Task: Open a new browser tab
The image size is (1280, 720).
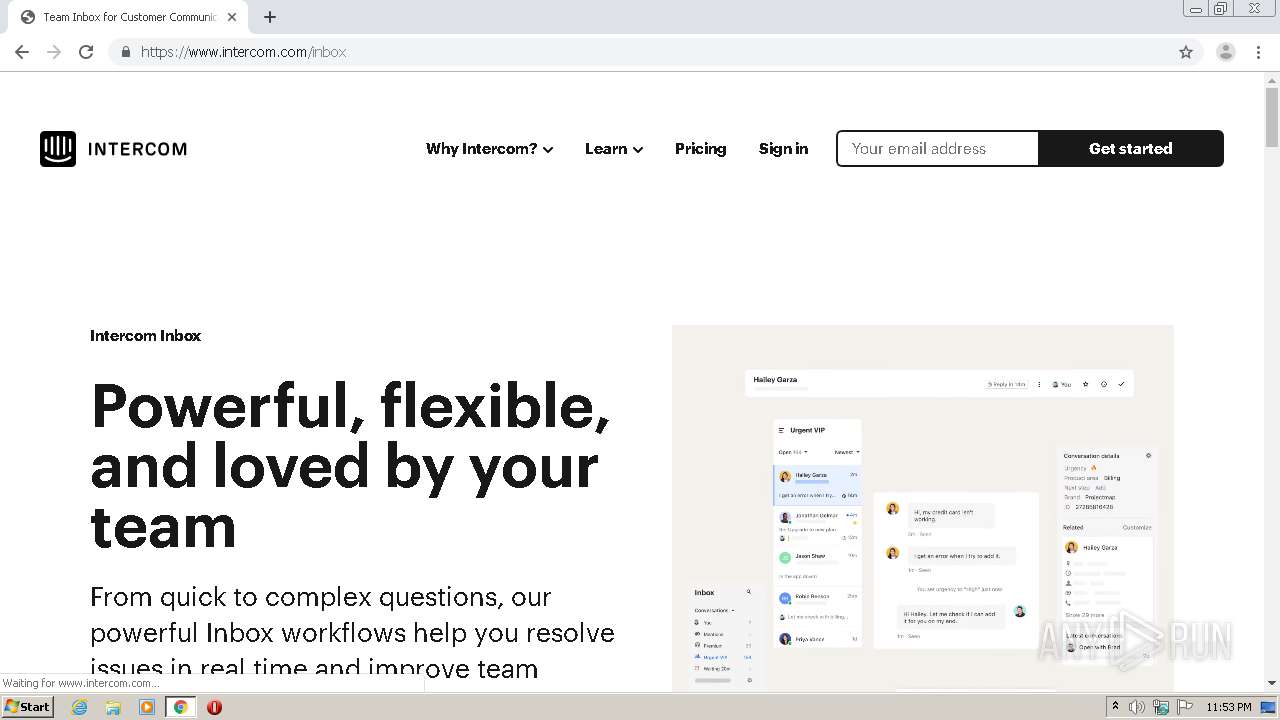Action: pyautogui.click(x=270, y=17)
